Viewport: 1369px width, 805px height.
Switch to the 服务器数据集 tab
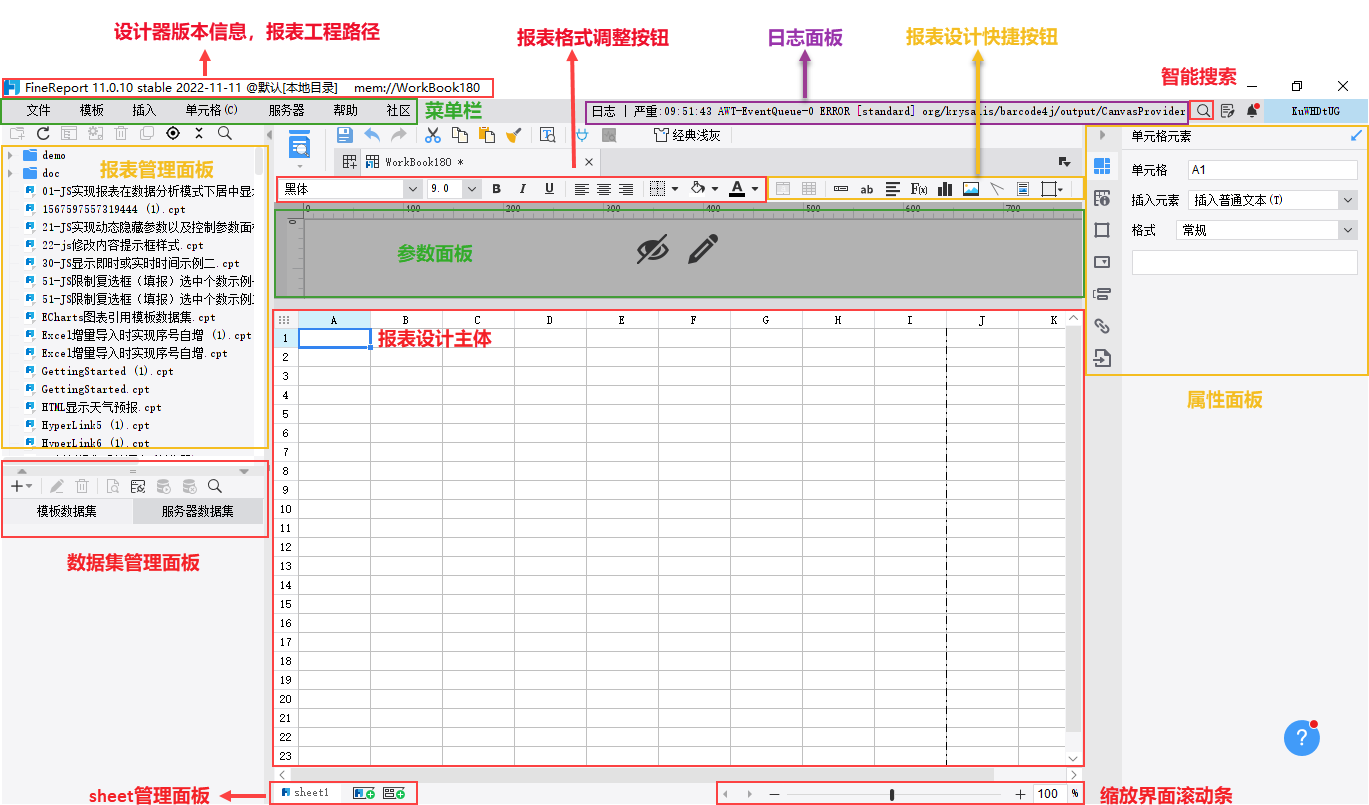pyautogui.click(x=198, y=511)
